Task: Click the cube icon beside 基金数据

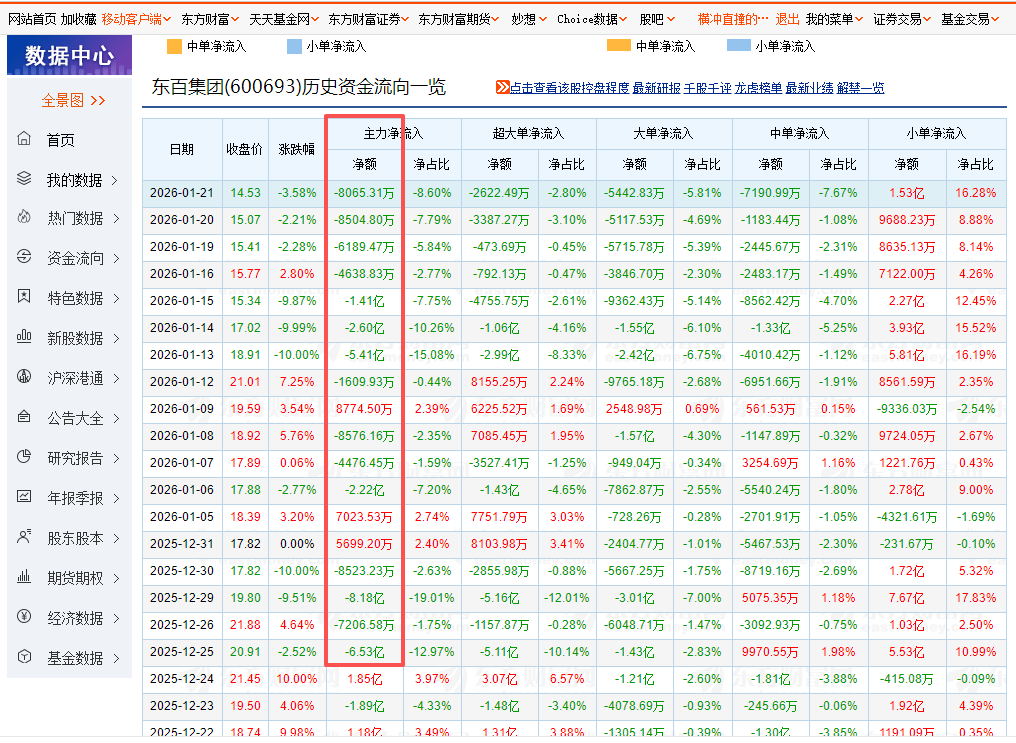Action: tap(24, 657)
